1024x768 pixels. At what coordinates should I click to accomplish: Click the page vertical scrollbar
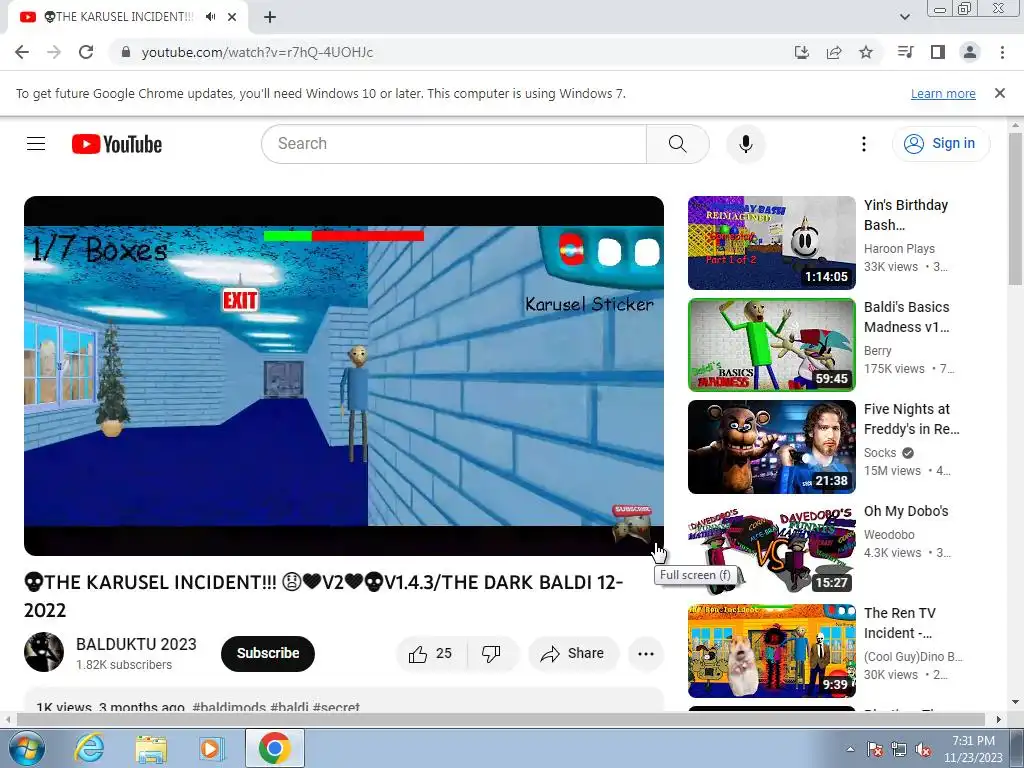(x=1016, y=209)
